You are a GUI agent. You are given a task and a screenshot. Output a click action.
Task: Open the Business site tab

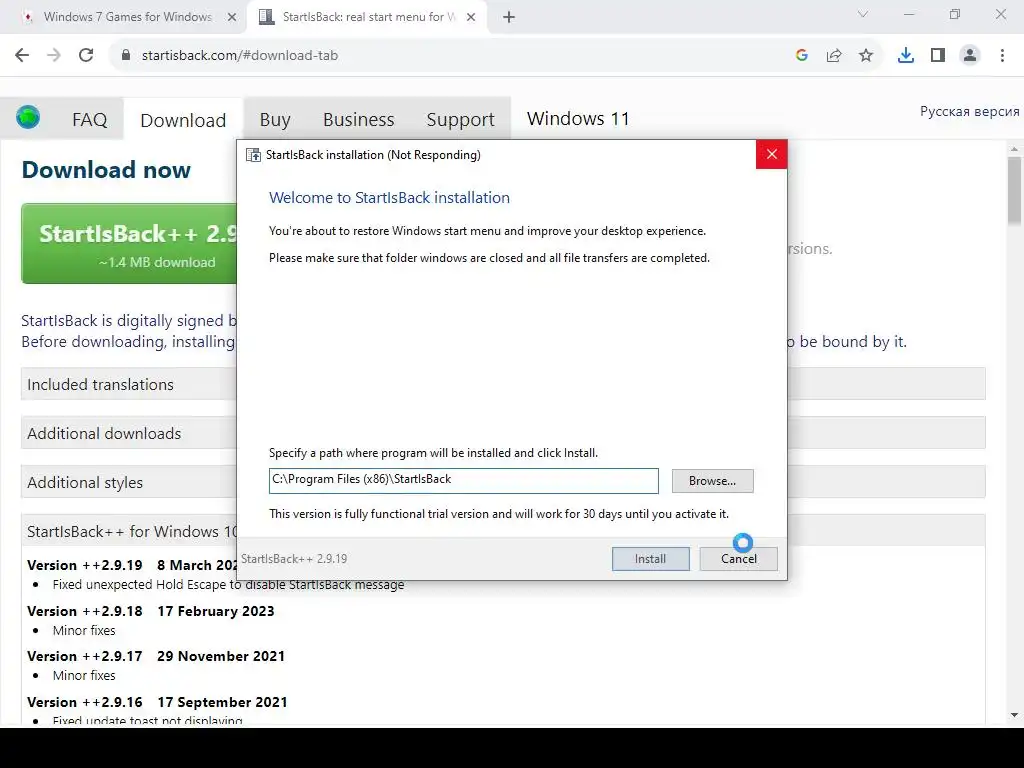(x=359, y=120)
